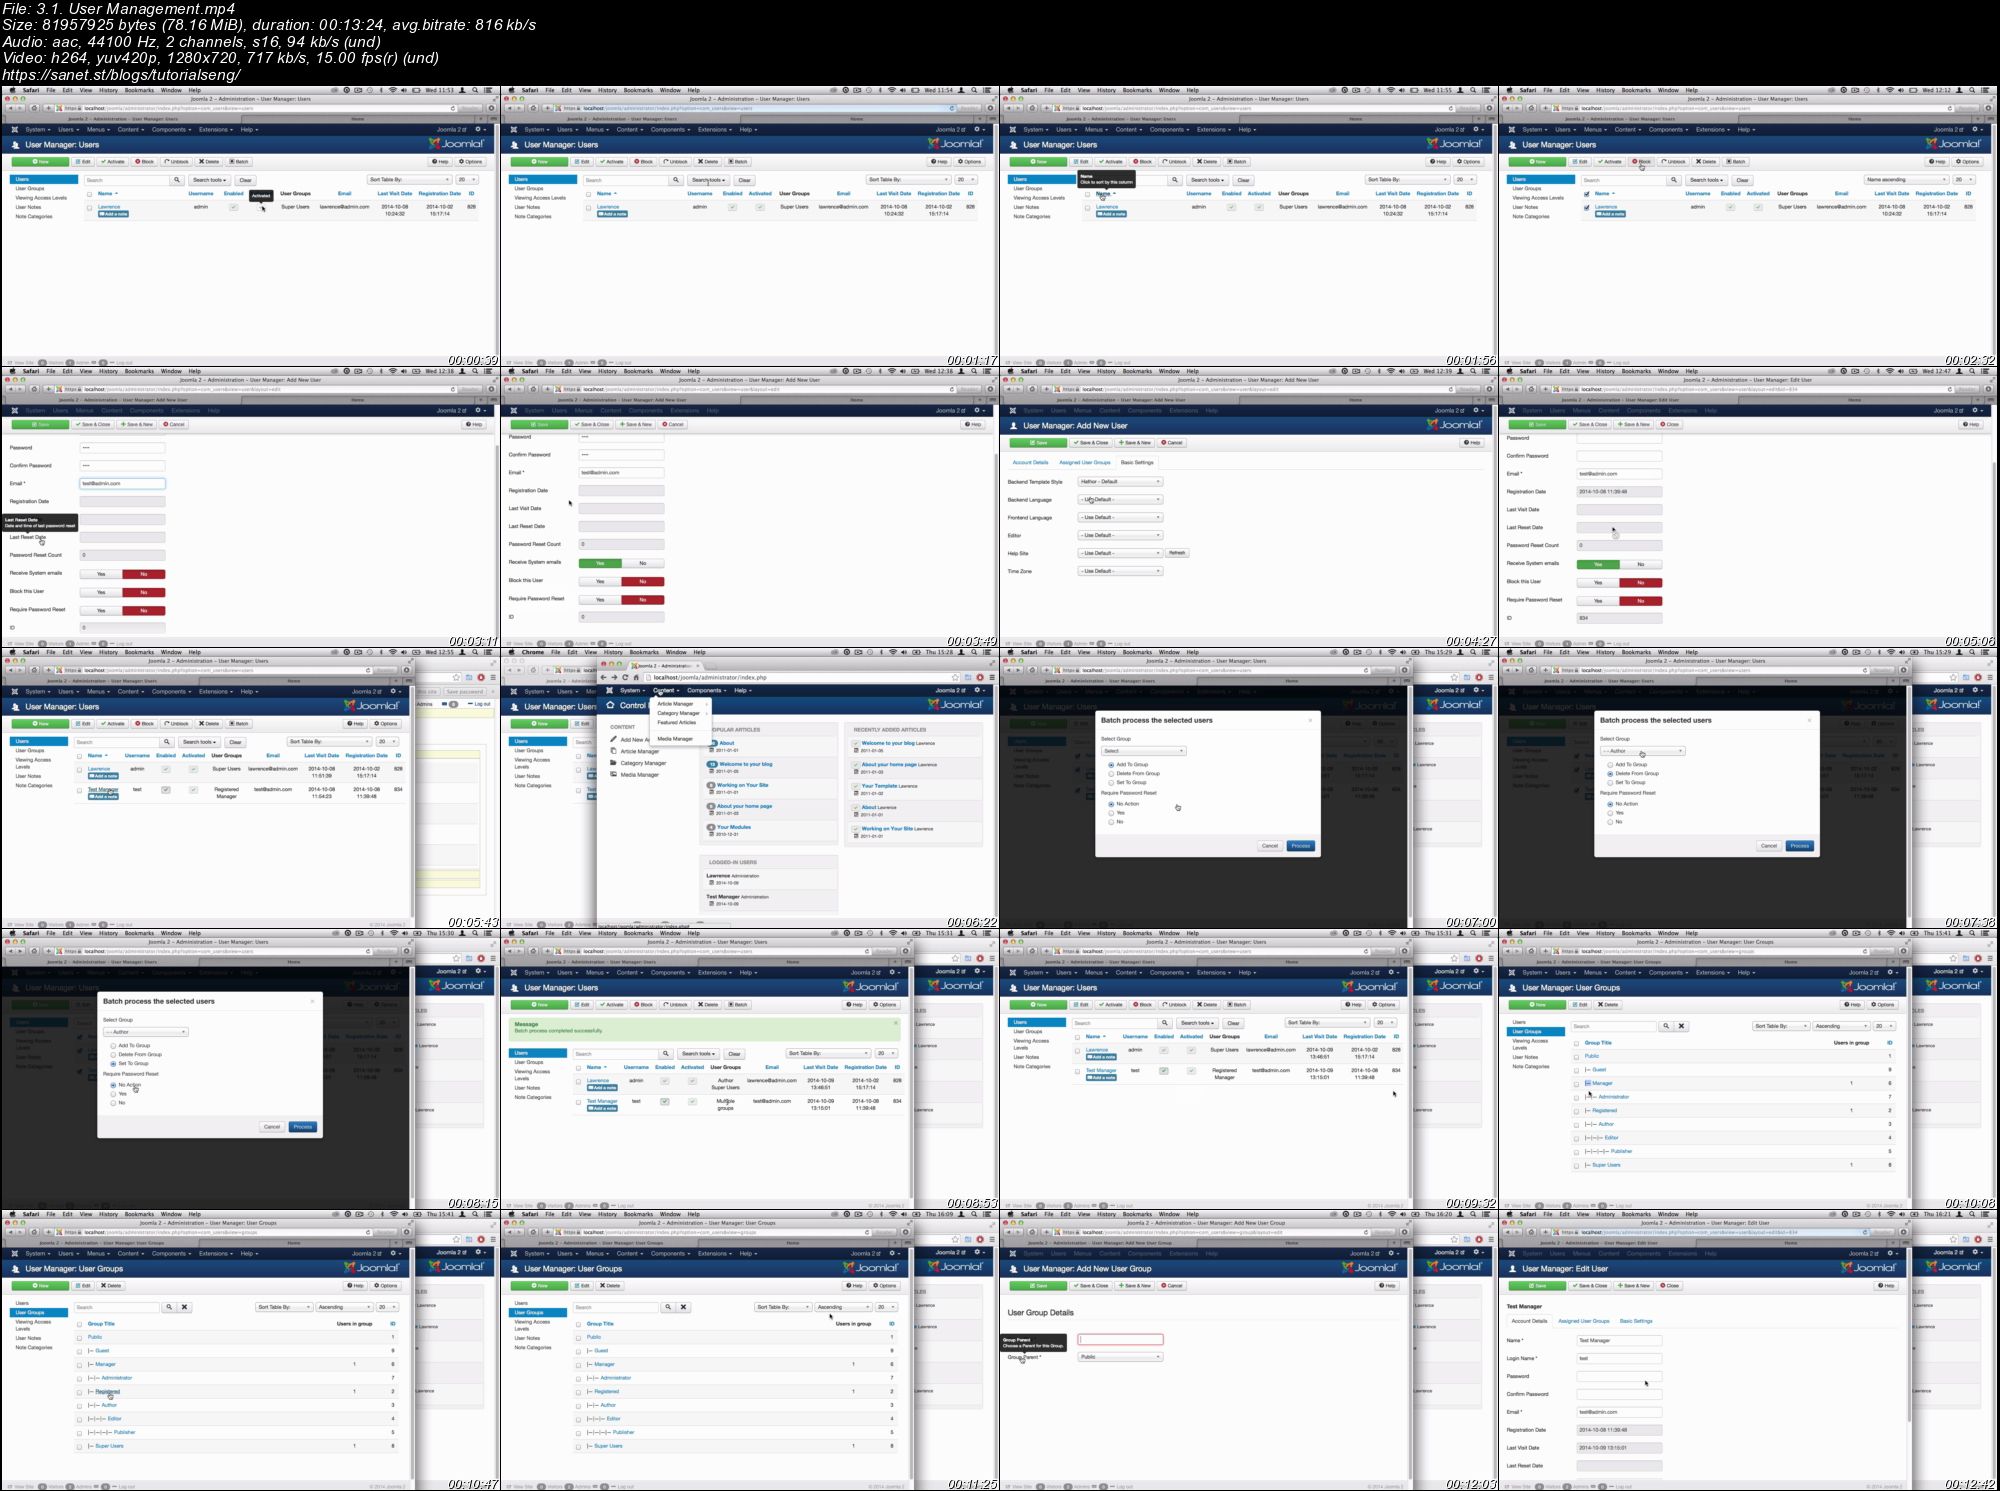This screenshot has width=2000, height=1491.
Task: Click the Process button in the 00:07:00 frame
Action: click(1301, 846)
